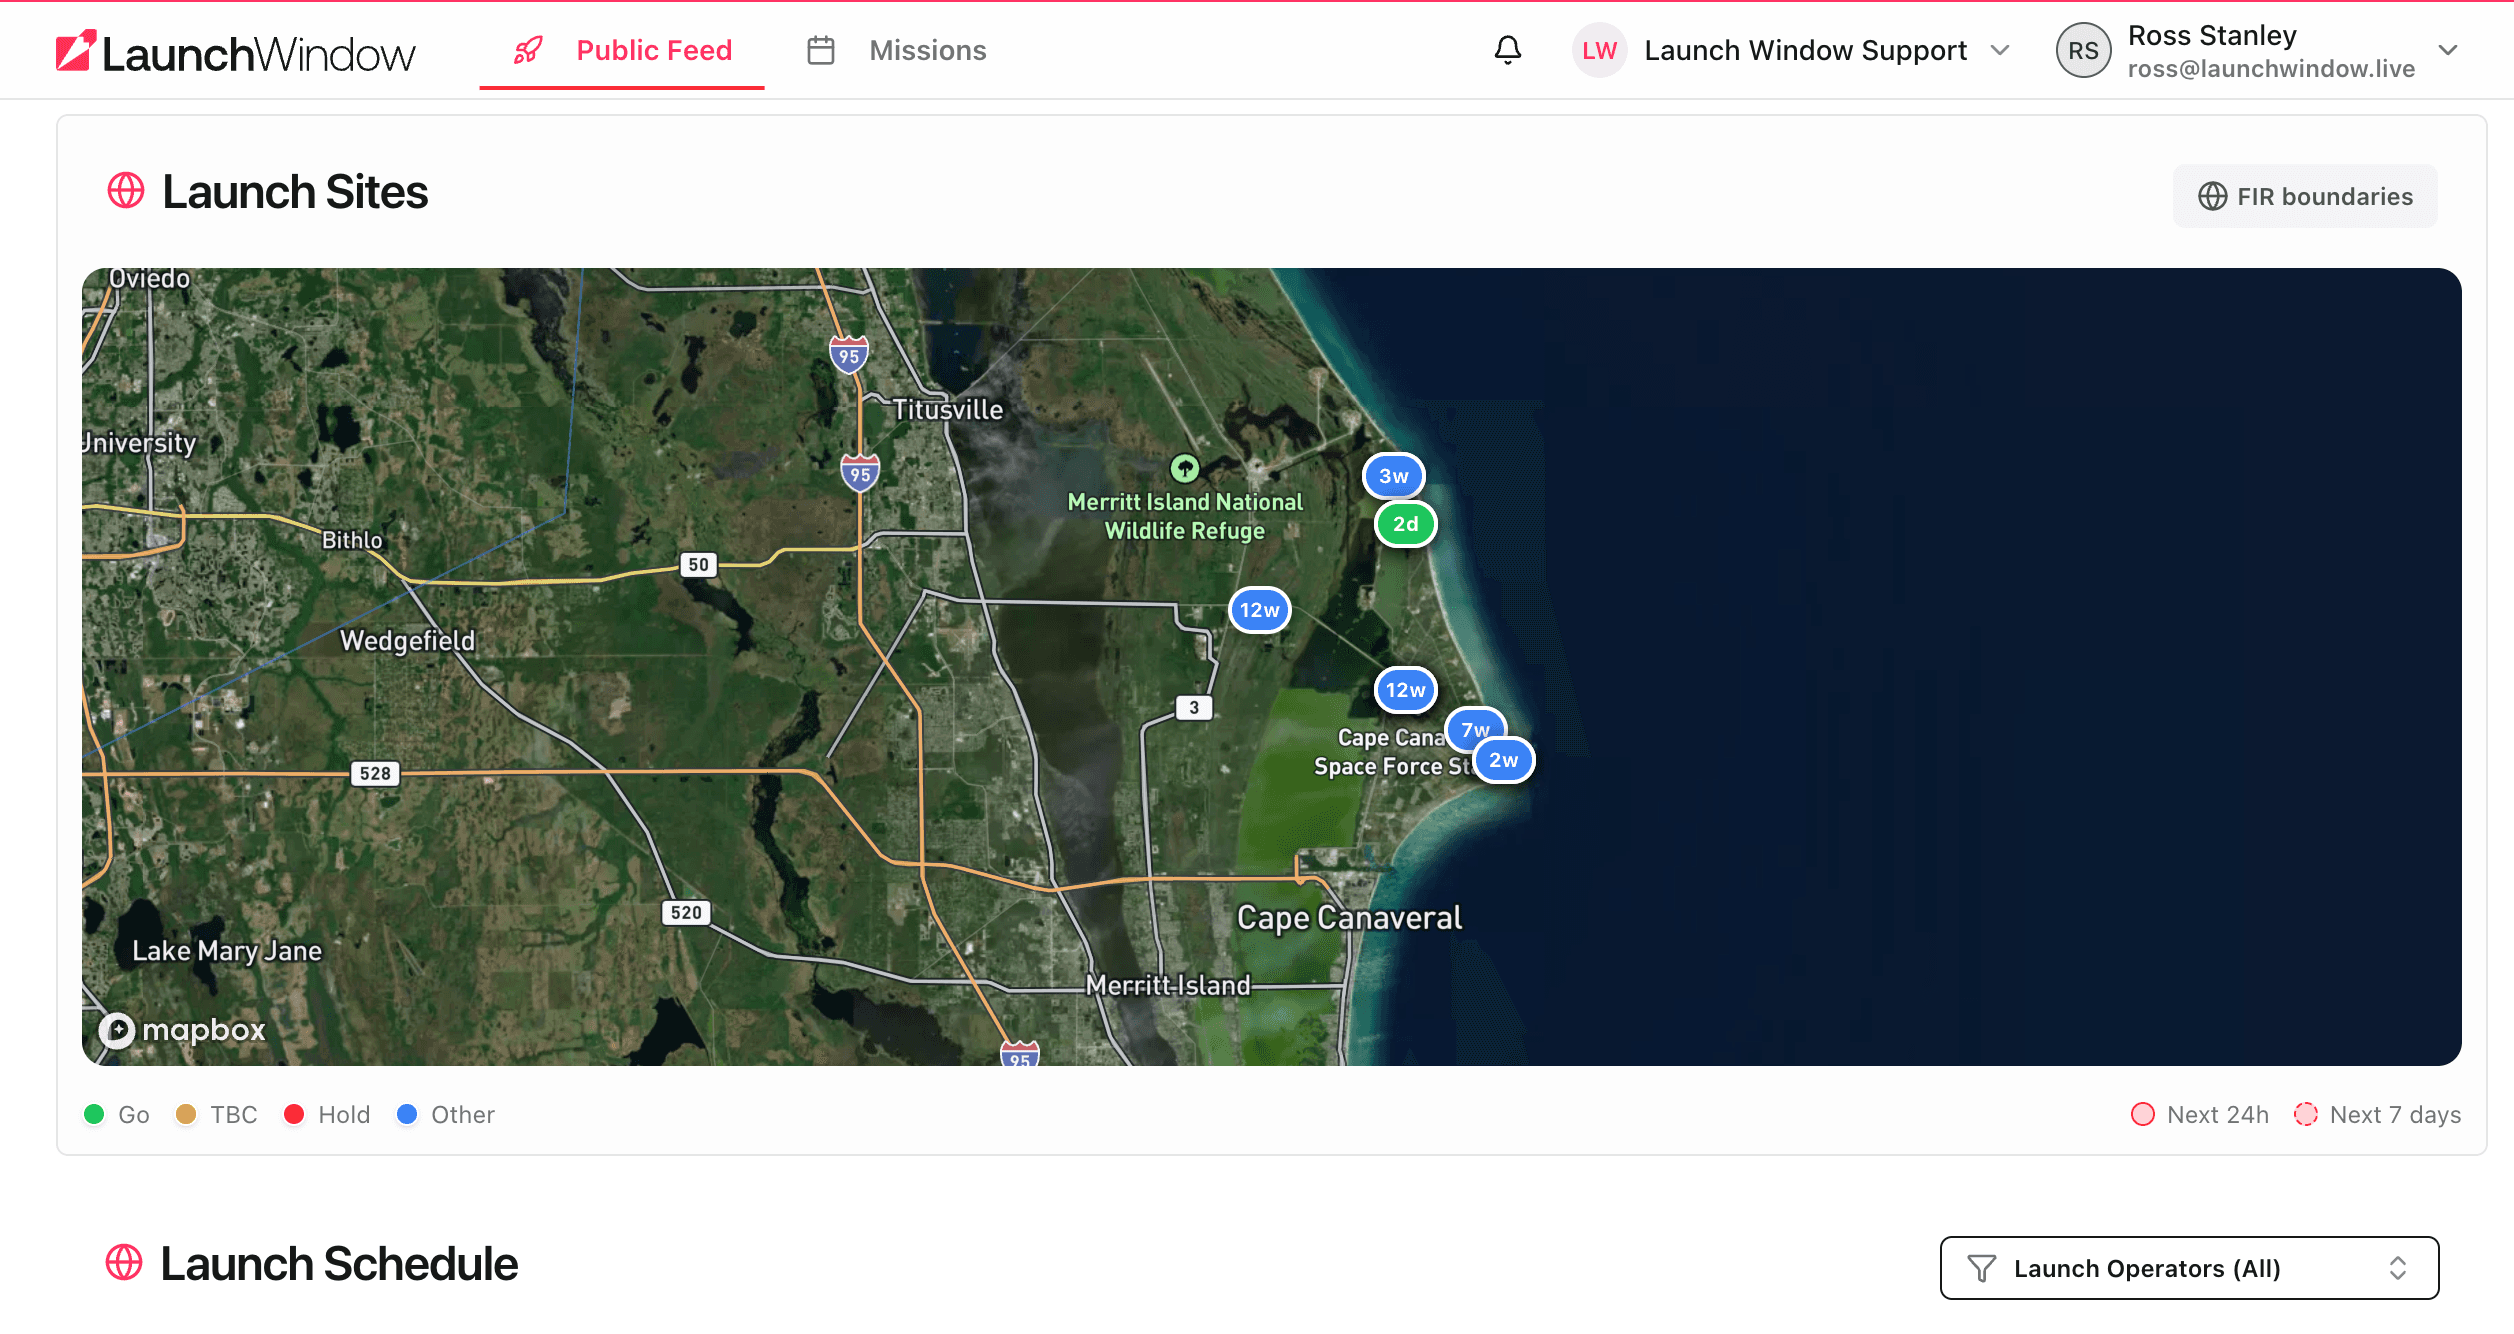Click the Other blue legend swatch
Viewport: 2514px width, 1334px height.
tap(407, 1114)
